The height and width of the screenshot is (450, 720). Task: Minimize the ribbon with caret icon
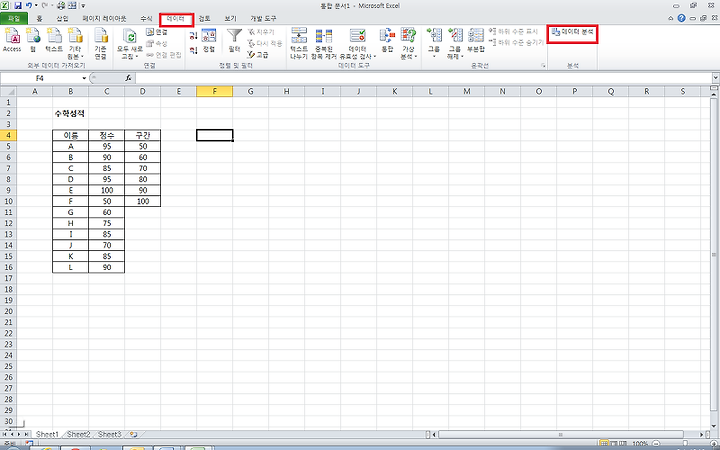671,18
